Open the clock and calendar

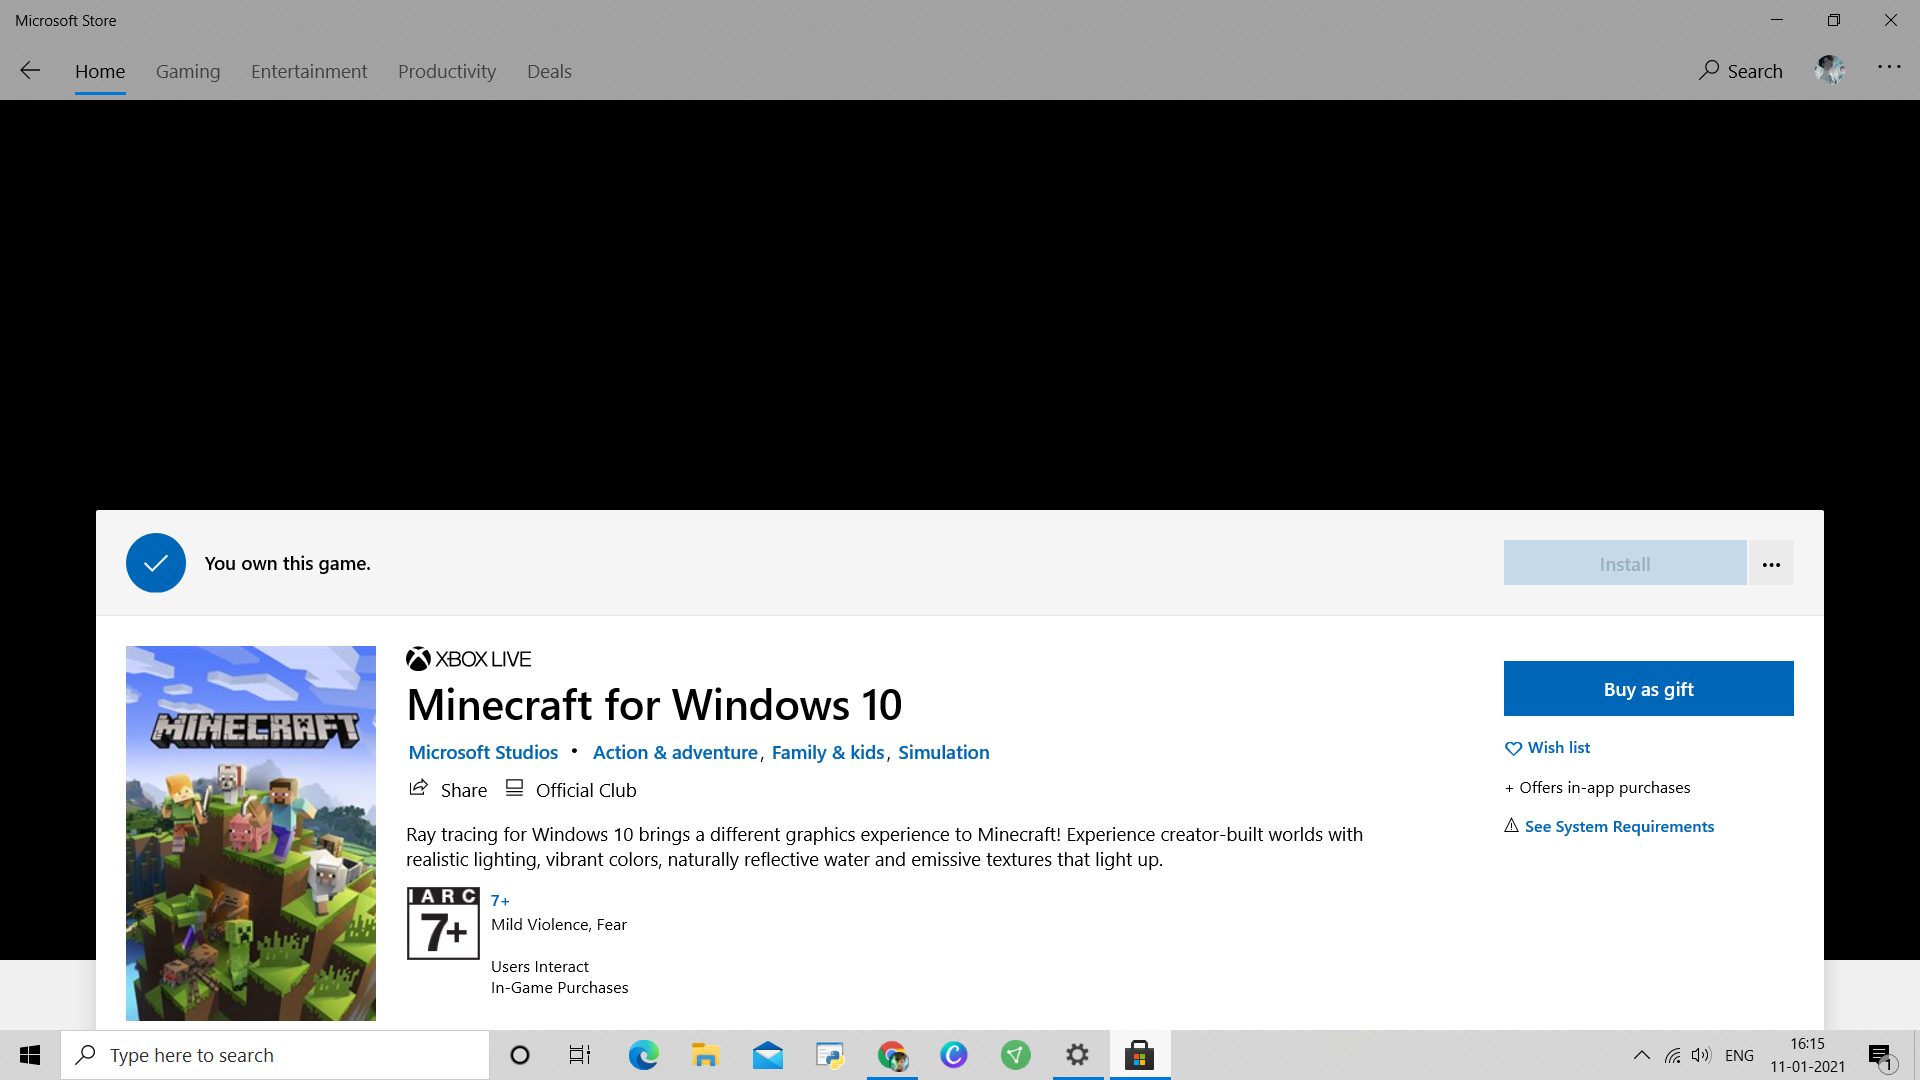point(1808,1055)
